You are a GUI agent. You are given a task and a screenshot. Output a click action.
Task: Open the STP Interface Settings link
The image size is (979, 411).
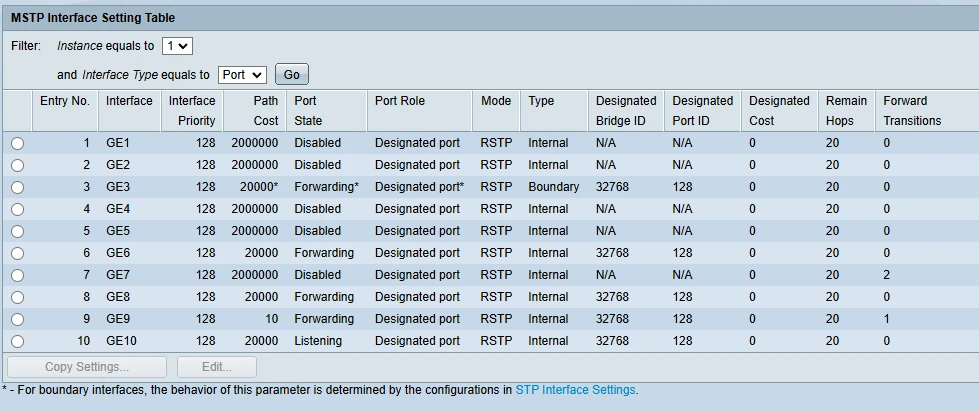575,390
